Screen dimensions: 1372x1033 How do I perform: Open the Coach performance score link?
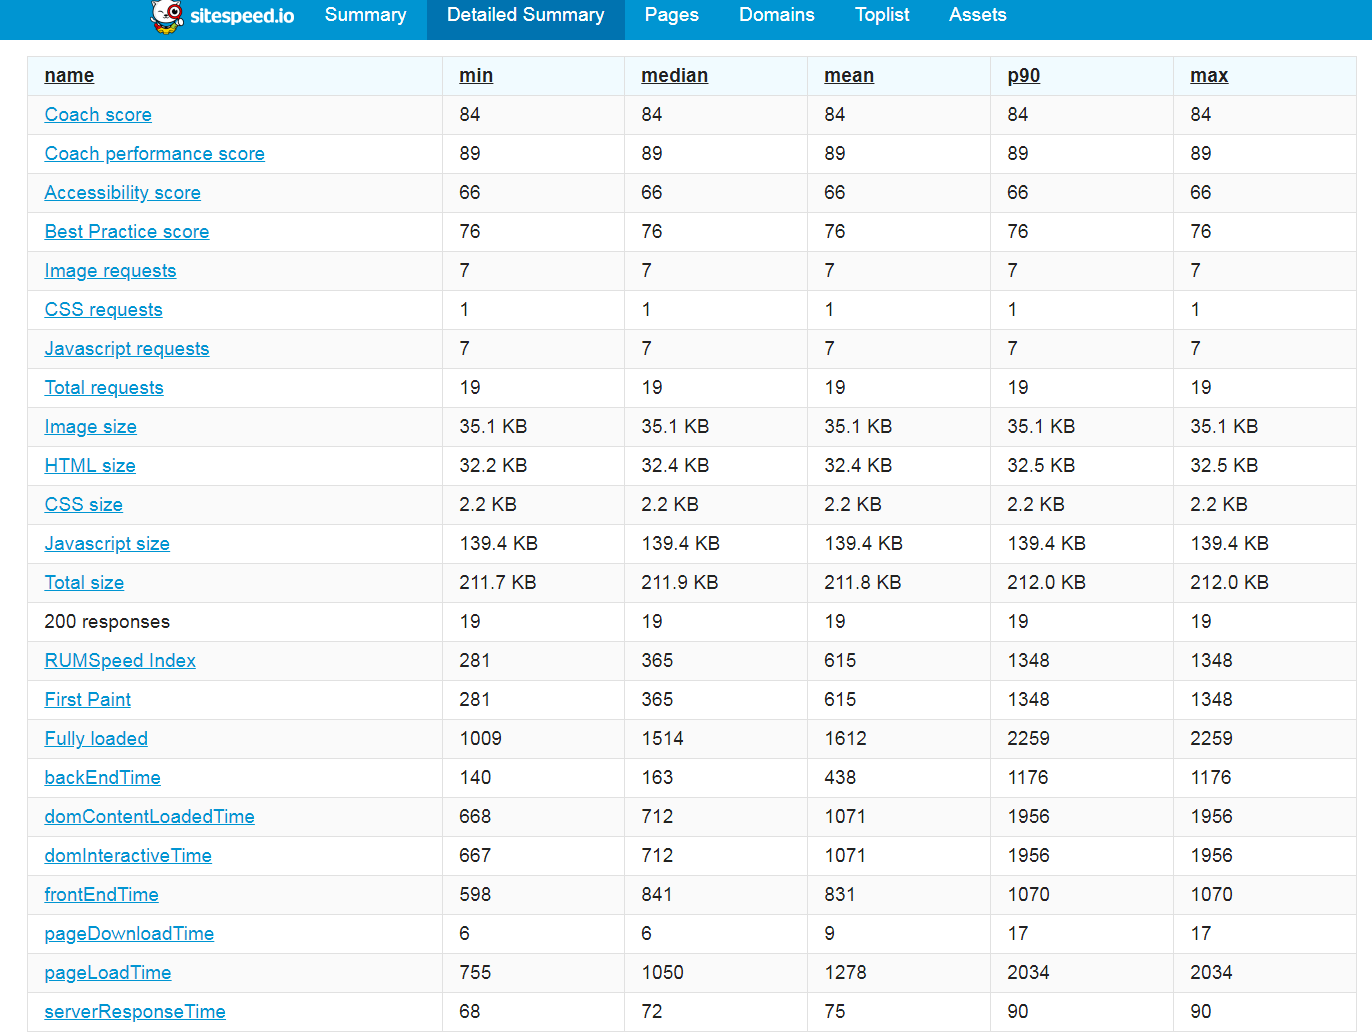[x=155, y=154]
